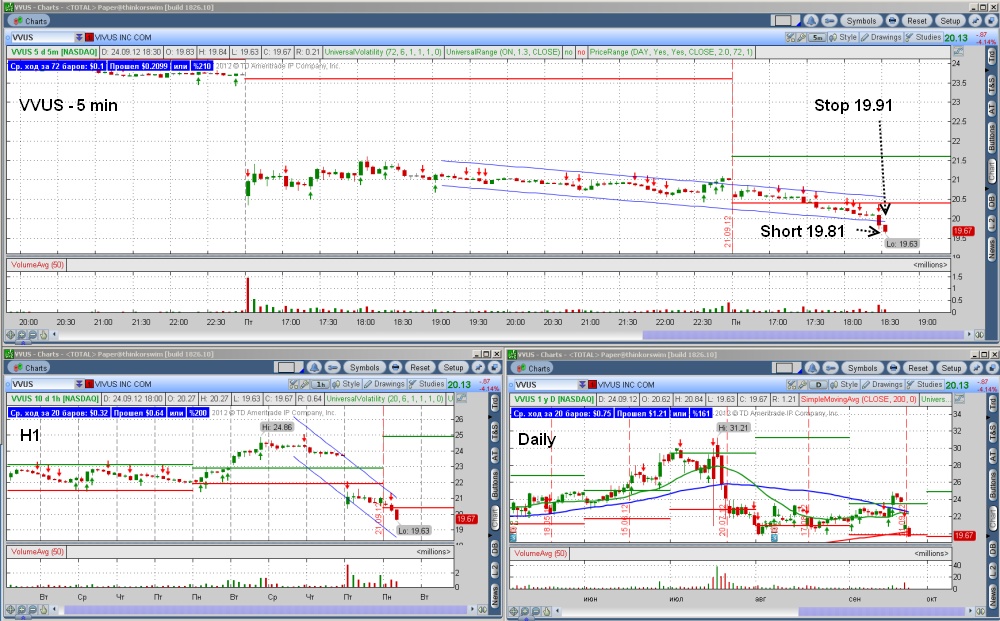Click horizontal scrollbar thumb under H1 chart
This screenshot has width=1000, height=621.
pos(267,610)
